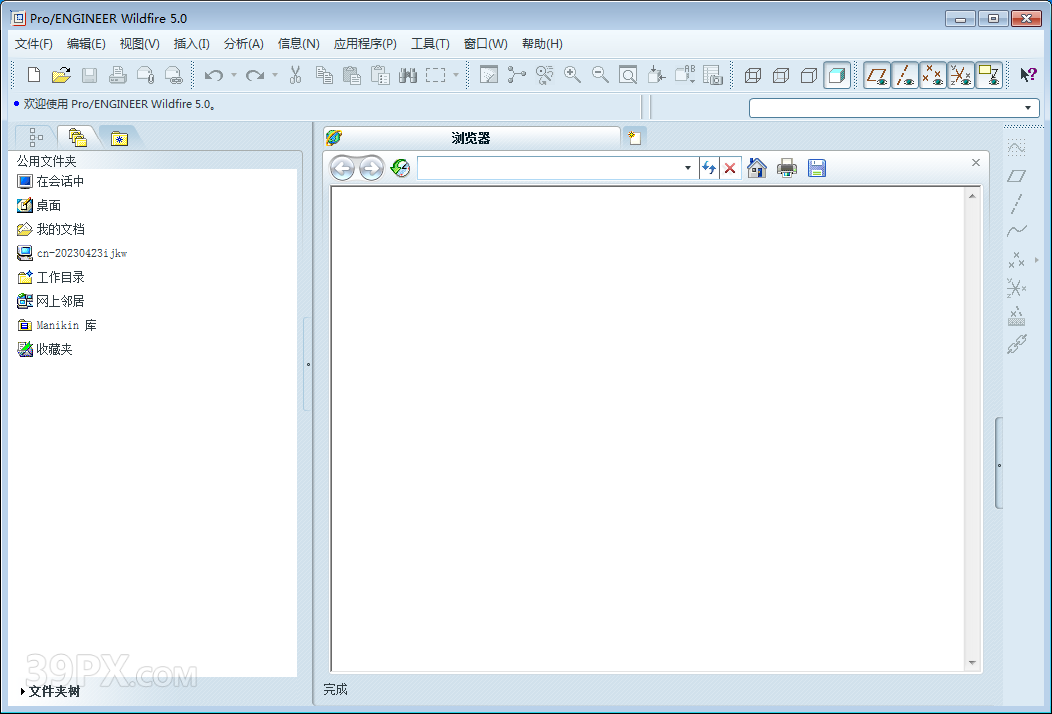Click the browser History icon
Screen dimensions: 1052x714
[x=401, y=168]
